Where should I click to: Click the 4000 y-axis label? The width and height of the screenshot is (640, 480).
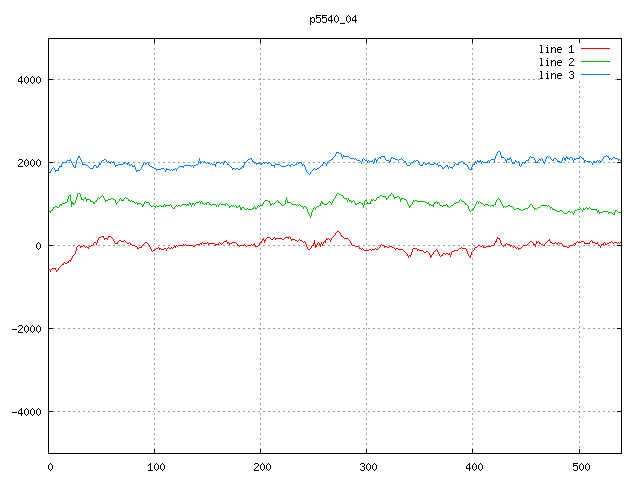pyautogui.click(x=29, y=80)
